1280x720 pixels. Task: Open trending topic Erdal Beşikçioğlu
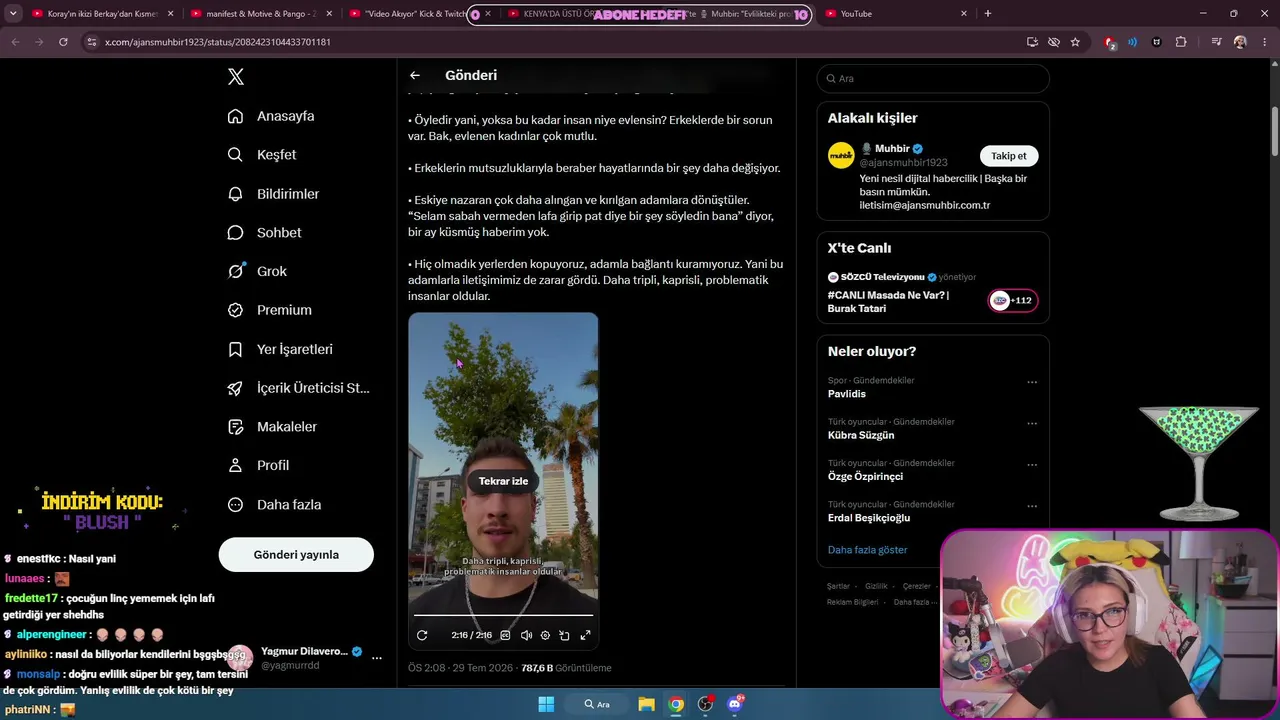pos(869,518)
